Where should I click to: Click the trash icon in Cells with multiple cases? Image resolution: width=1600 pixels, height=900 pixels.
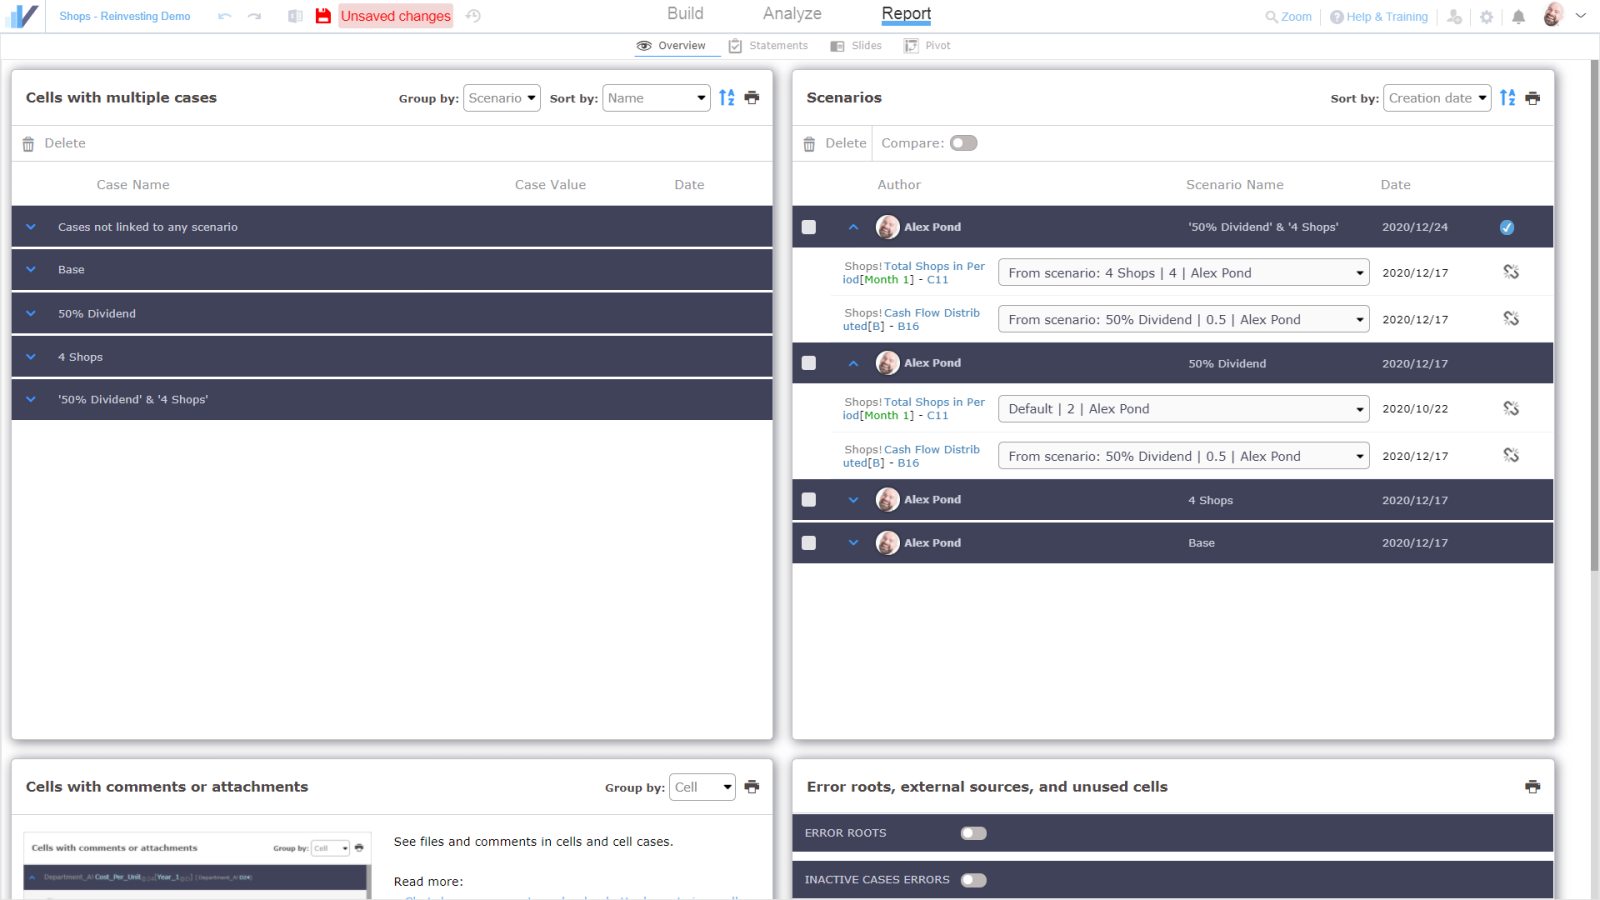(28, 144)
